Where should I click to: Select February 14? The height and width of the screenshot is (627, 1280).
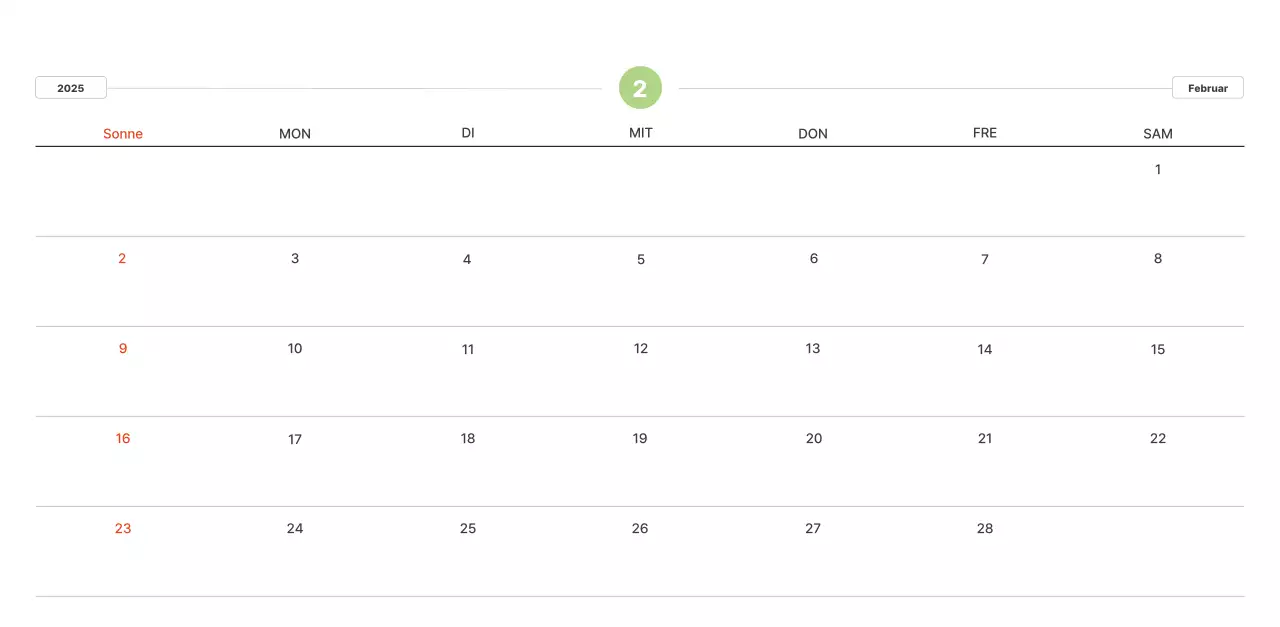point(985,349)
